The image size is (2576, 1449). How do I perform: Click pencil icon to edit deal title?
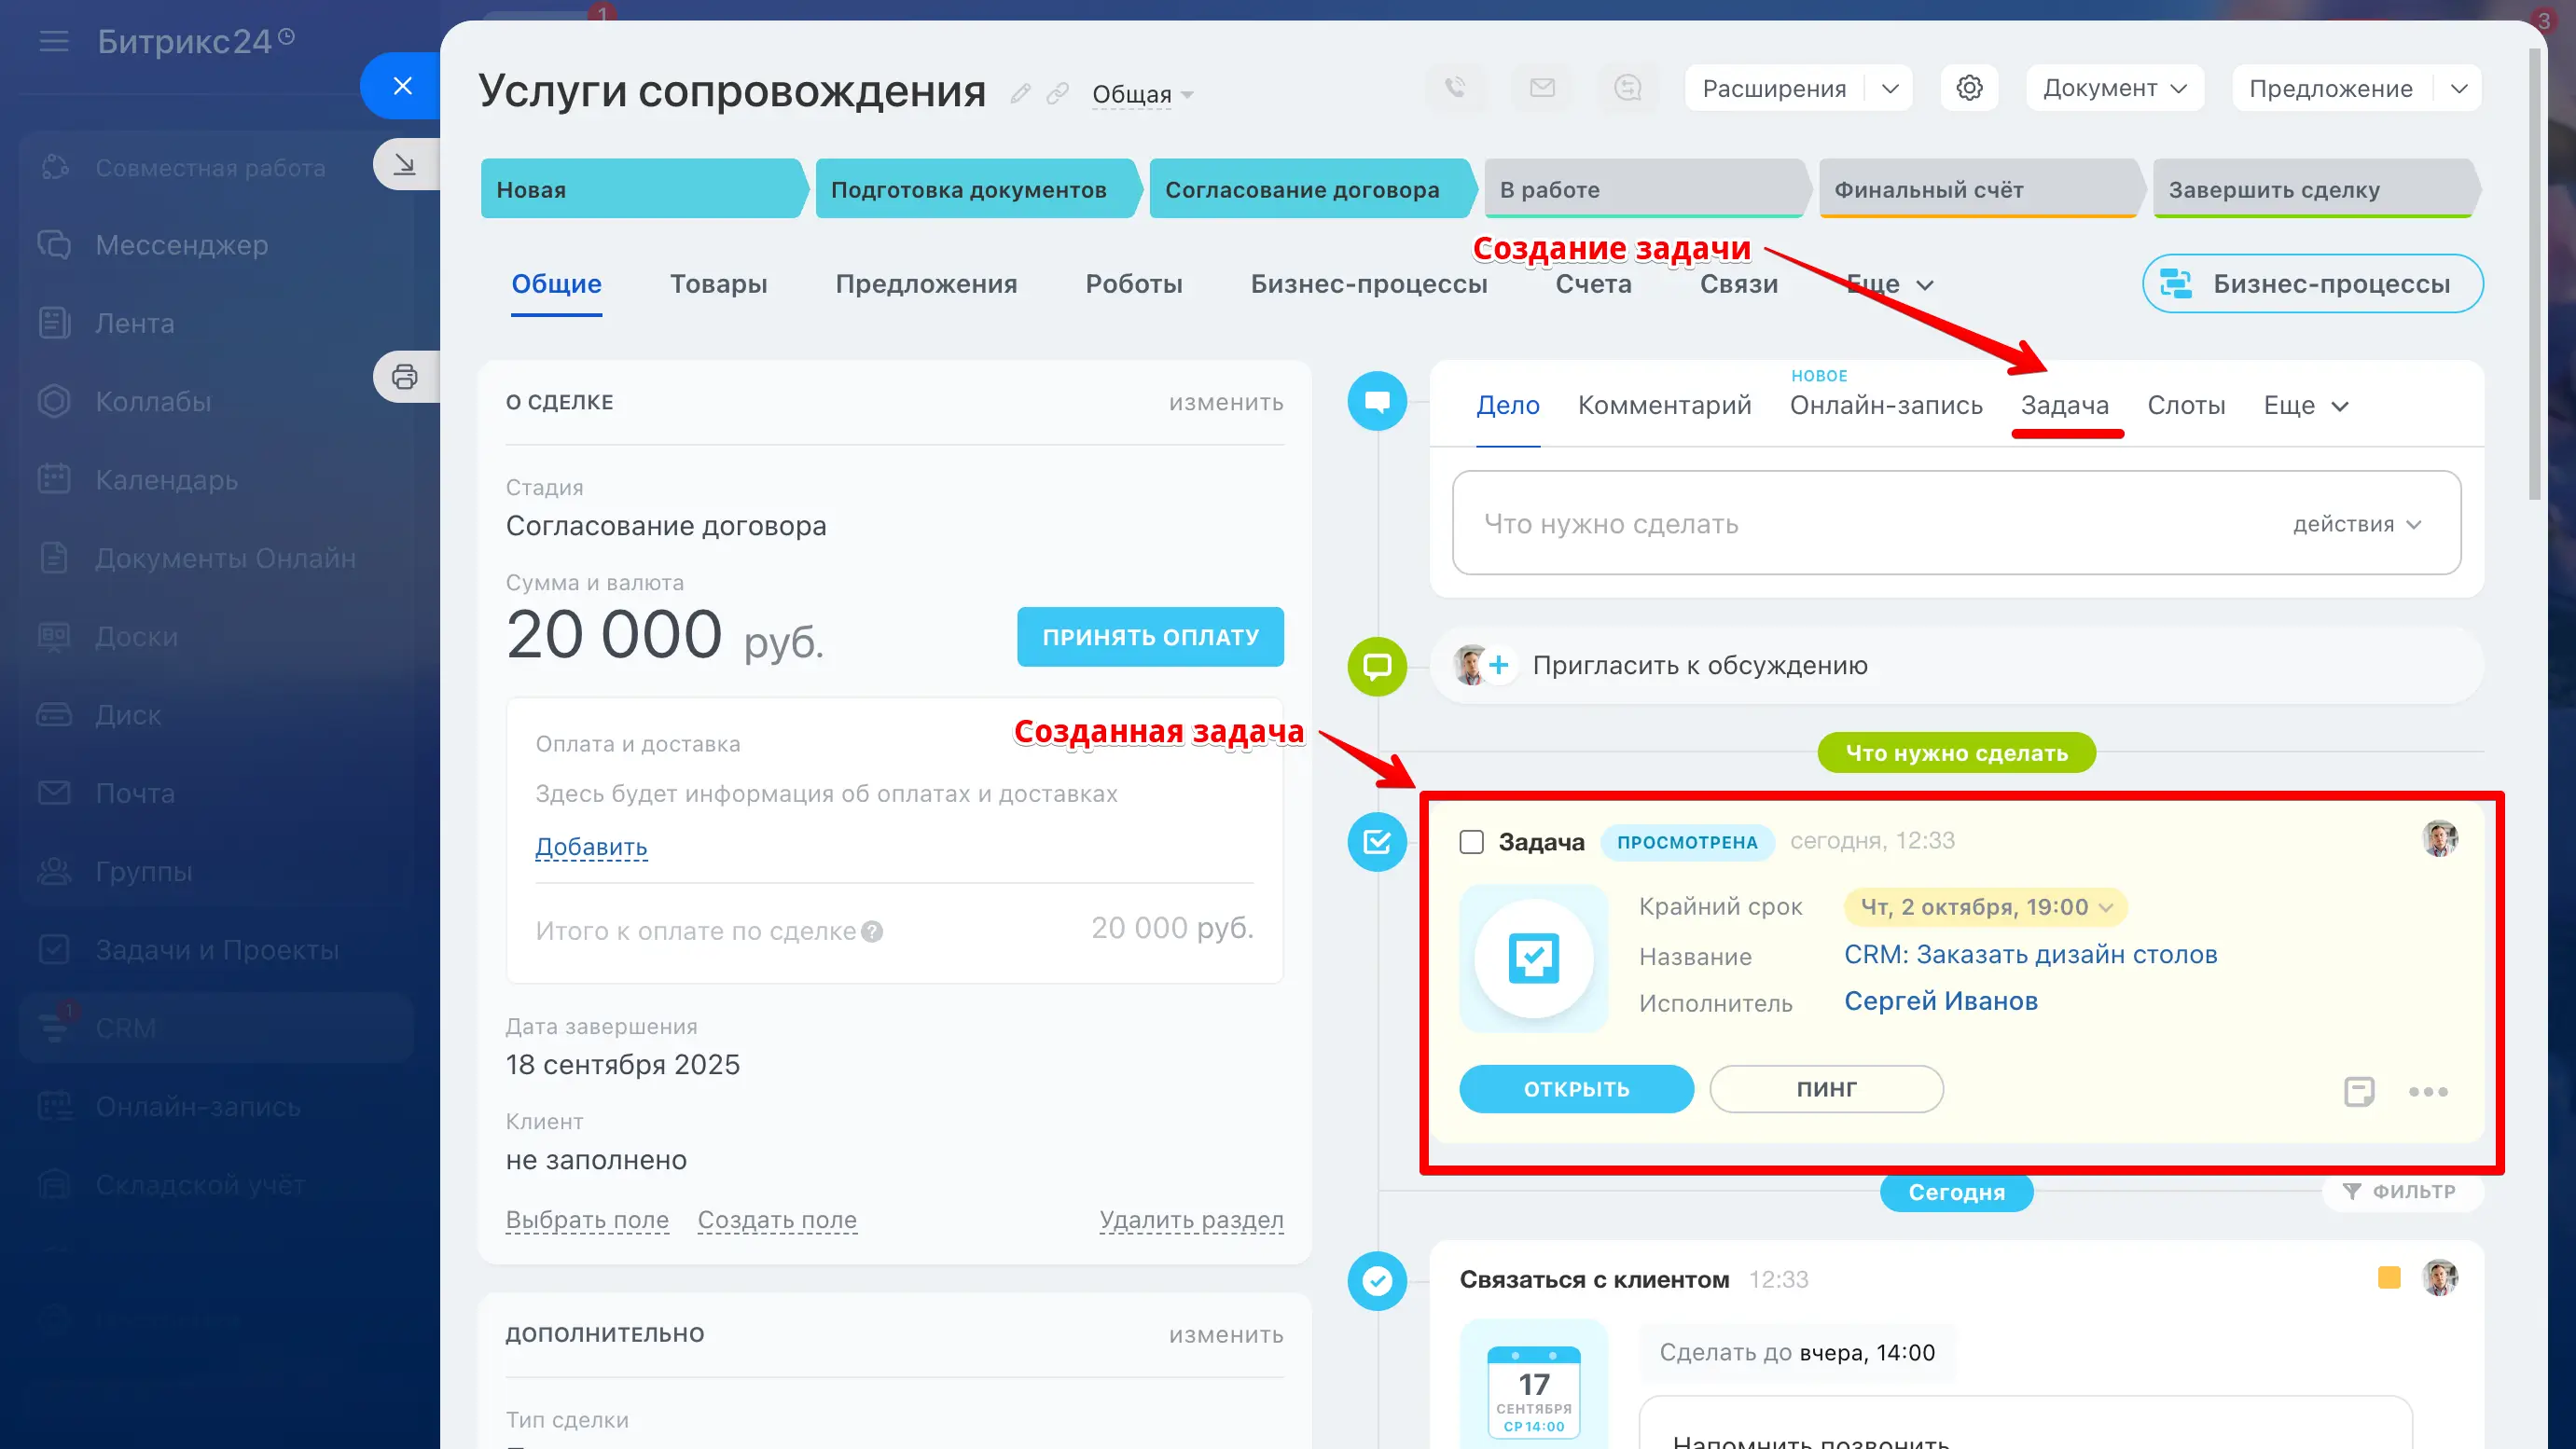pos(1020,94)
